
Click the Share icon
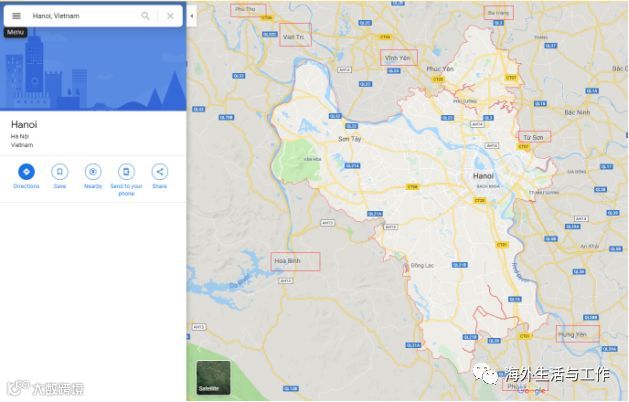160,172
